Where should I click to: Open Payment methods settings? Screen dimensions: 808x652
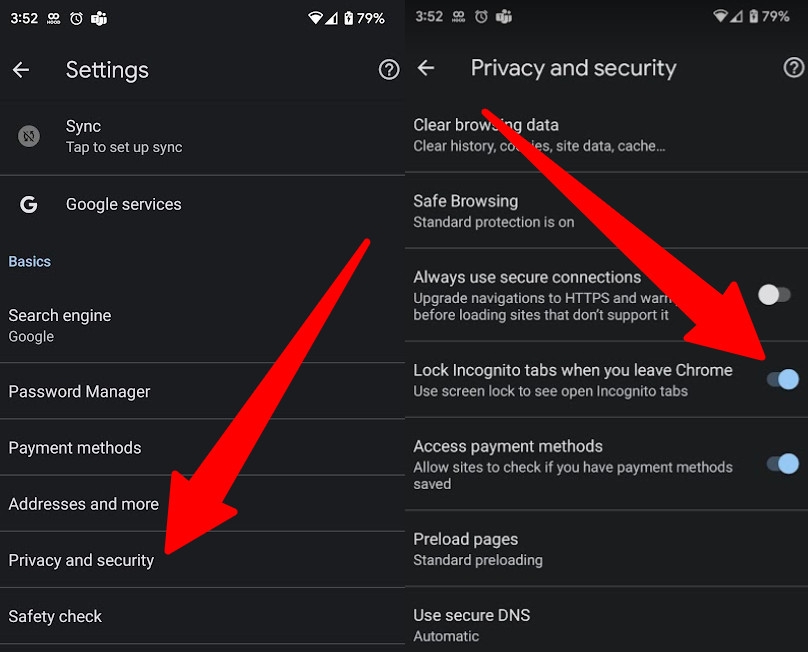[75, 447]
